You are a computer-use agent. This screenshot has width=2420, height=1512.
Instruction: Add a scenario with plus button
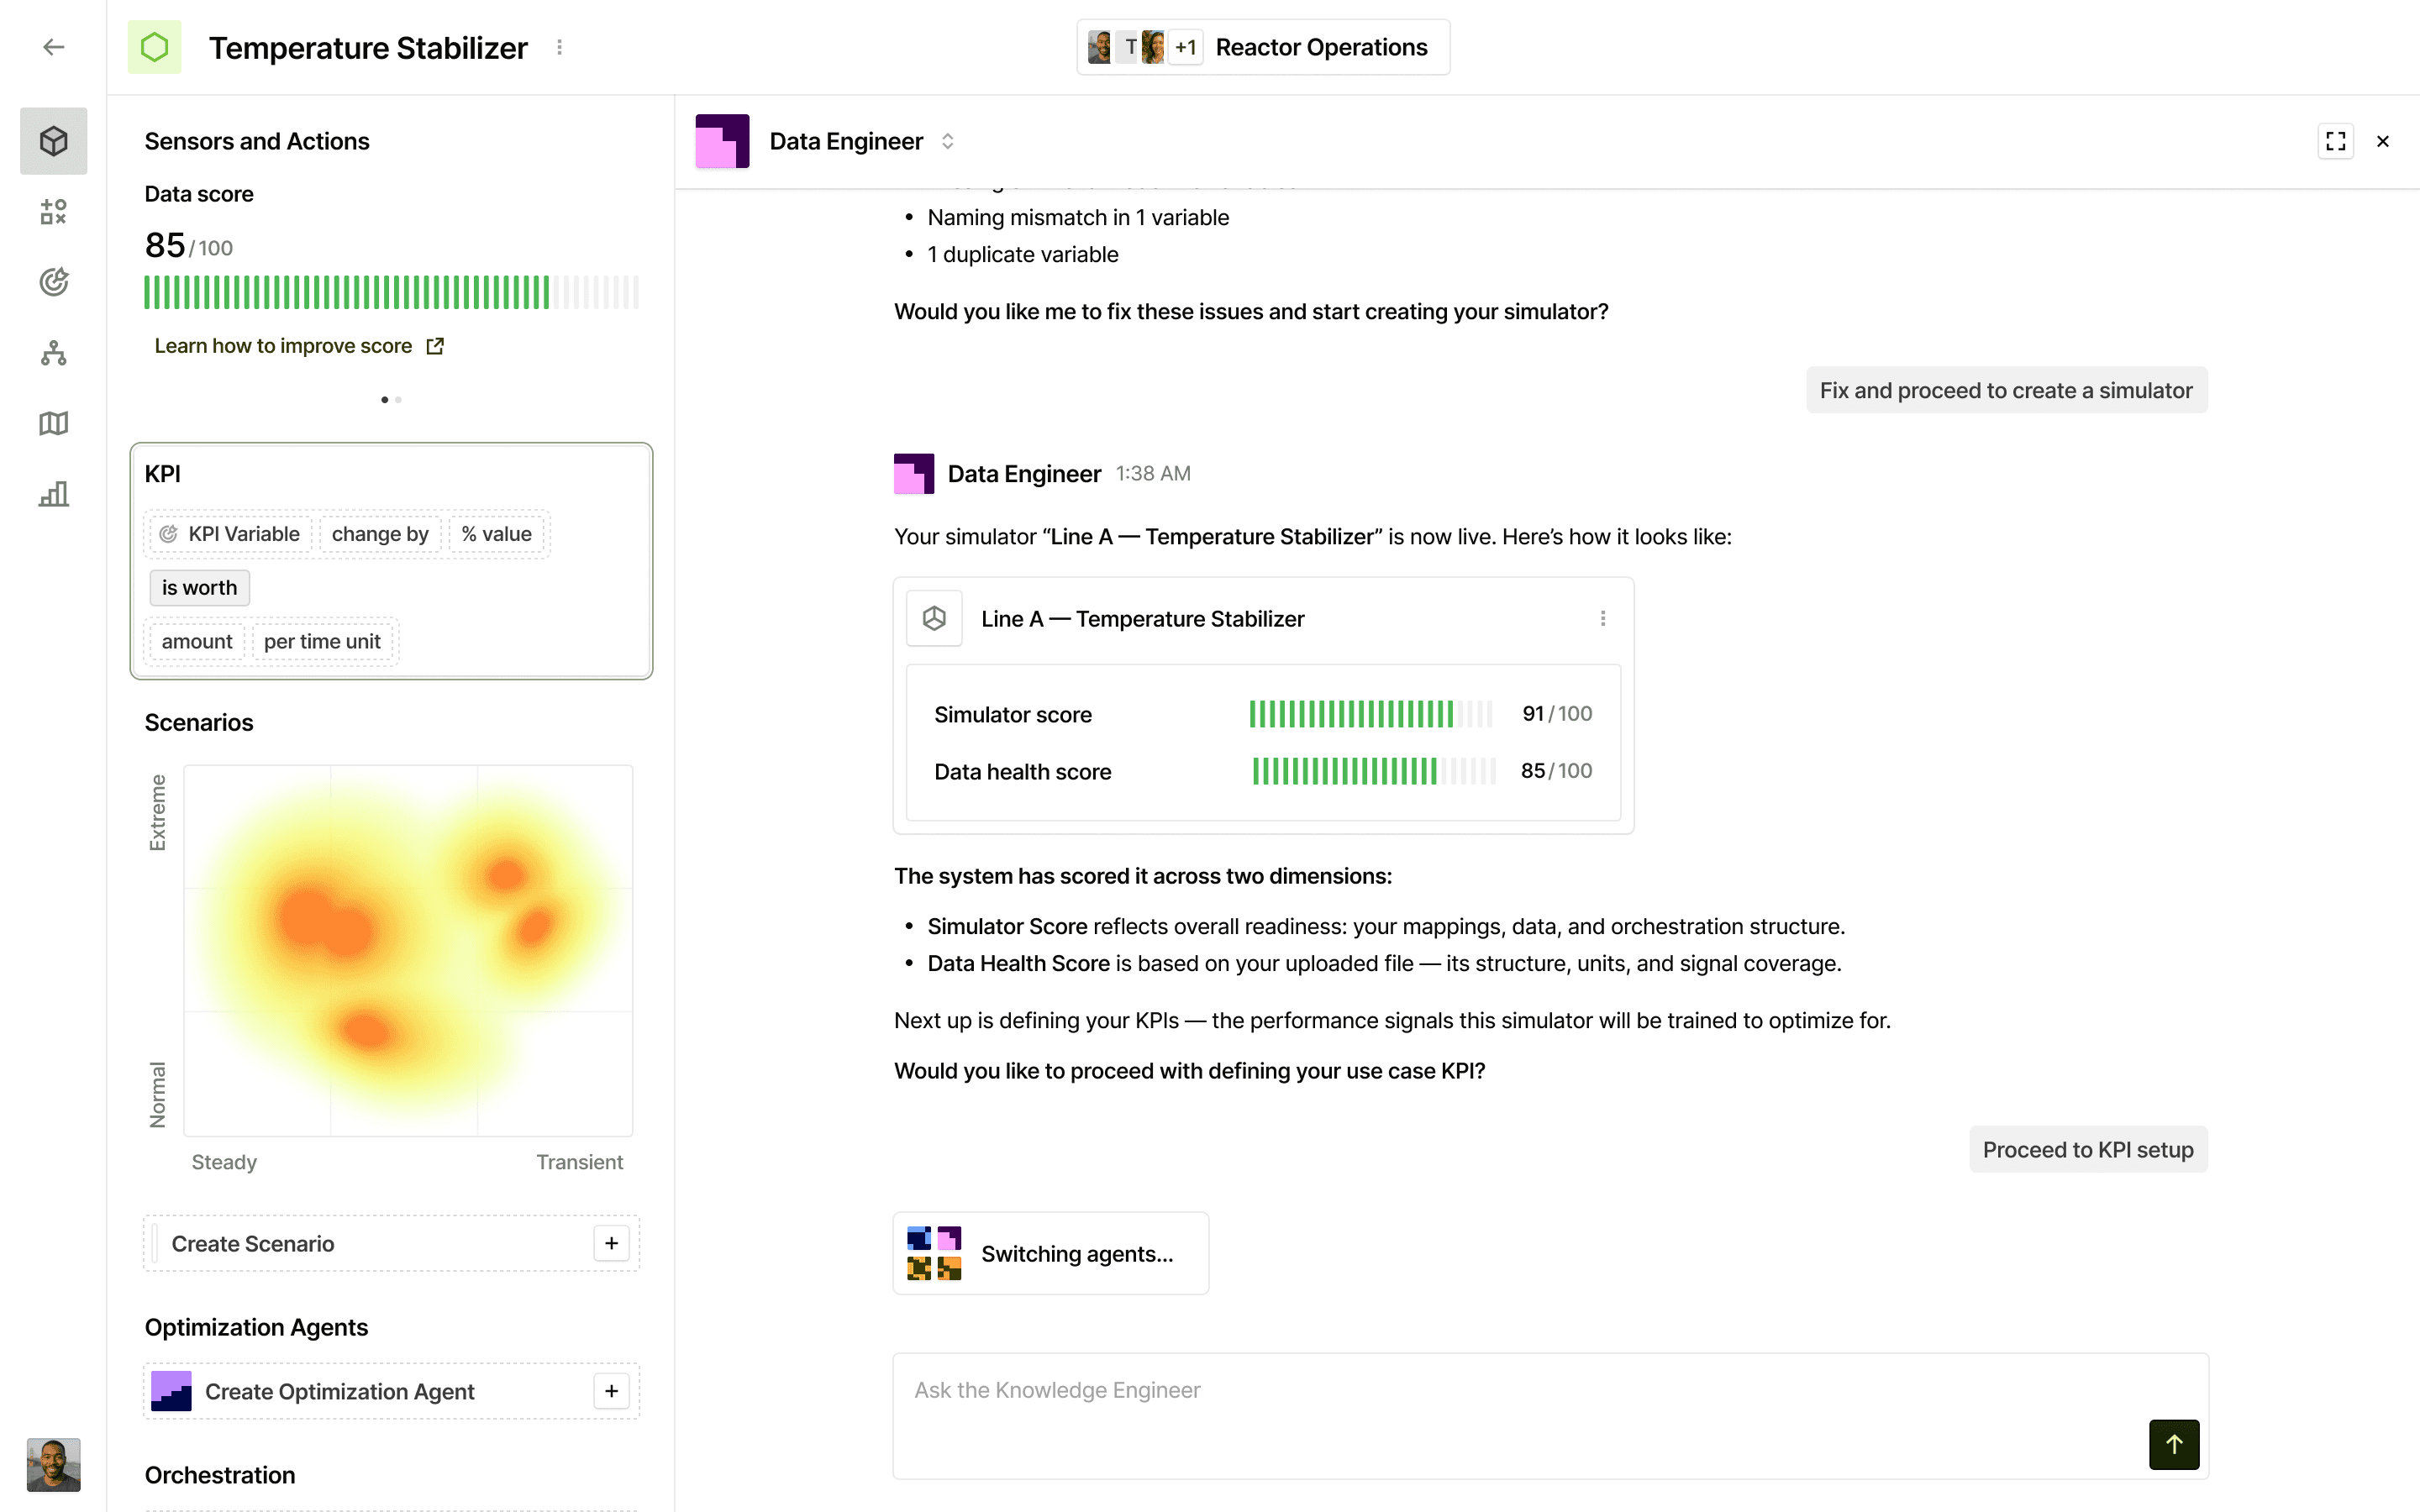click(611, 1243)
